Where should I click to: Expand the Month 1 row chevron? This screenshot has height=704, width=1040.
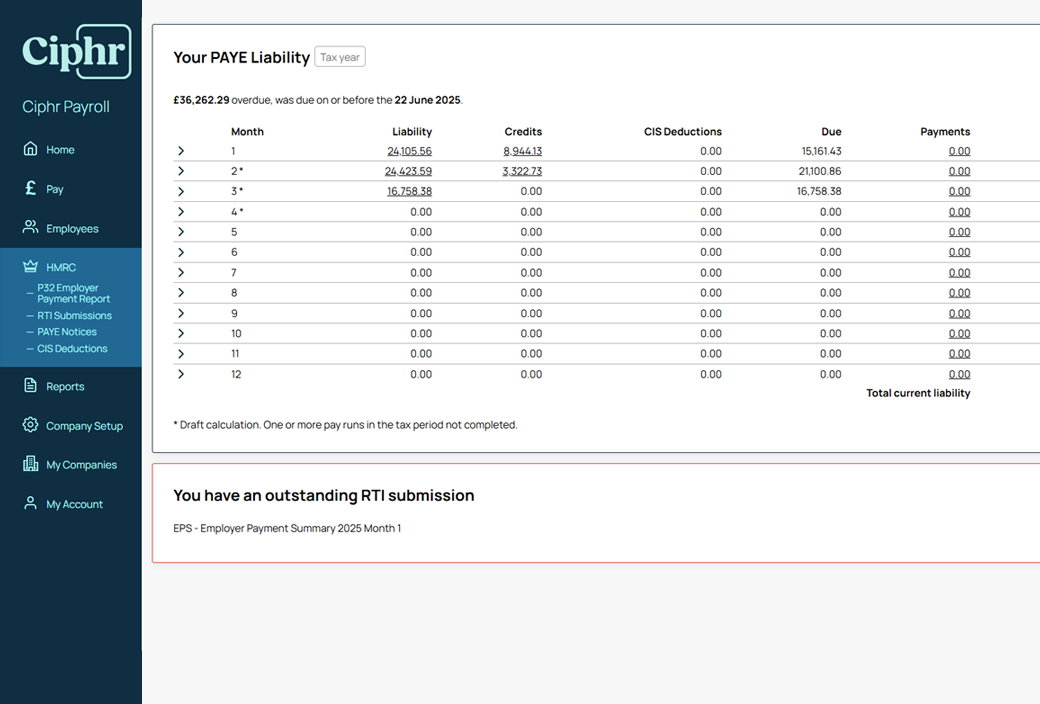coord(181,151)
